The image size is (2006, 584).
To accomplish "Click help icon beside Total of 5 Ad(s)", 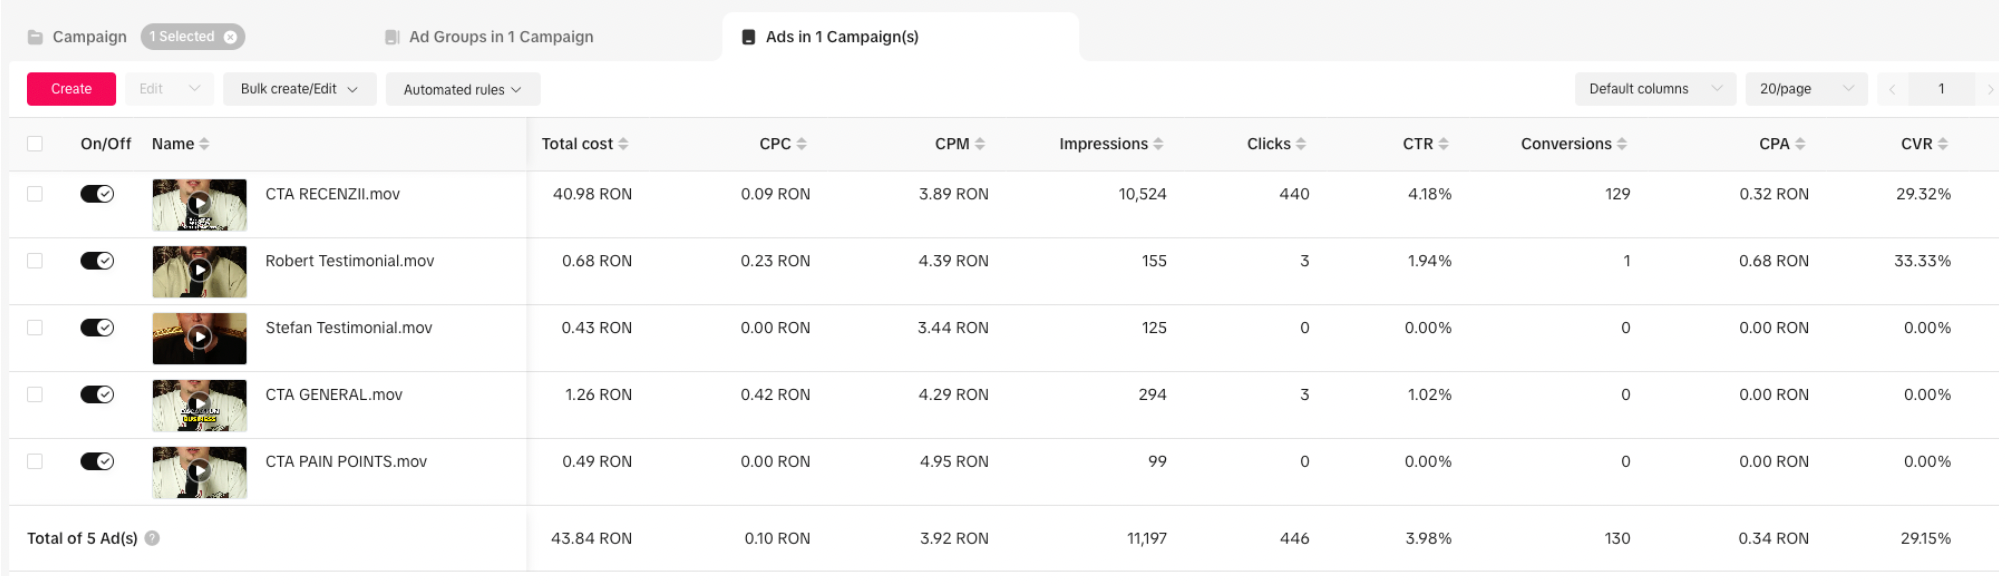I will (152, 539).
